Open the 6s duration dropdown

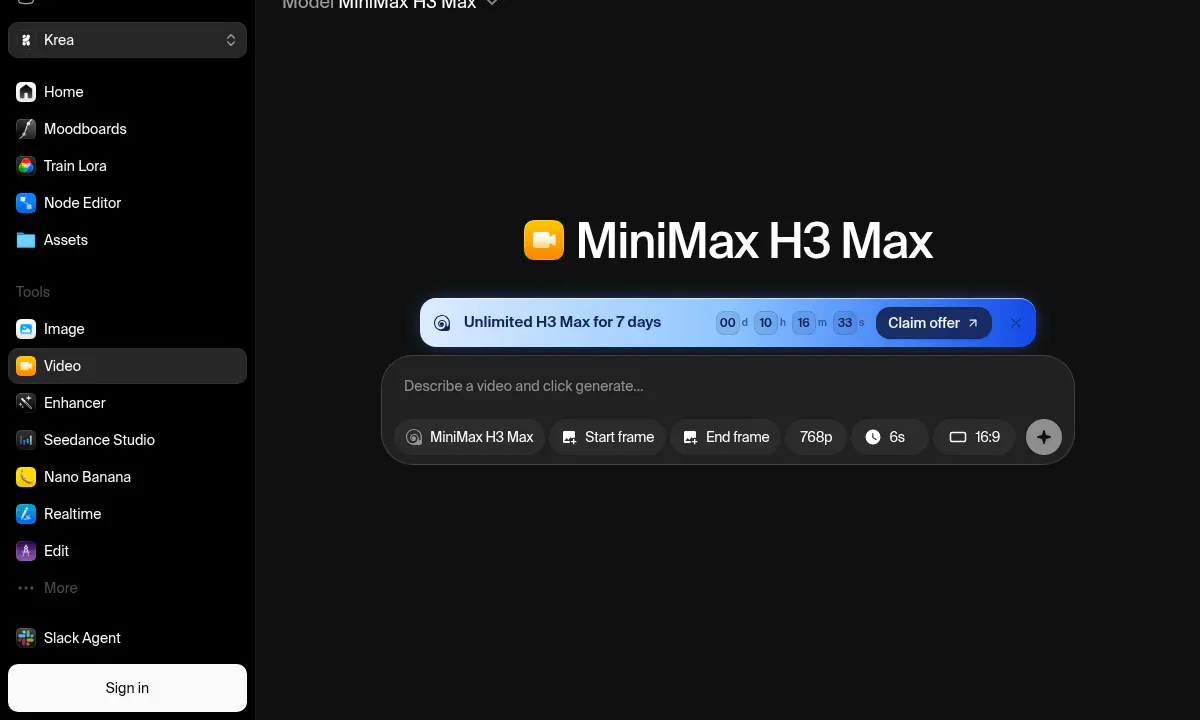(889, 437)
